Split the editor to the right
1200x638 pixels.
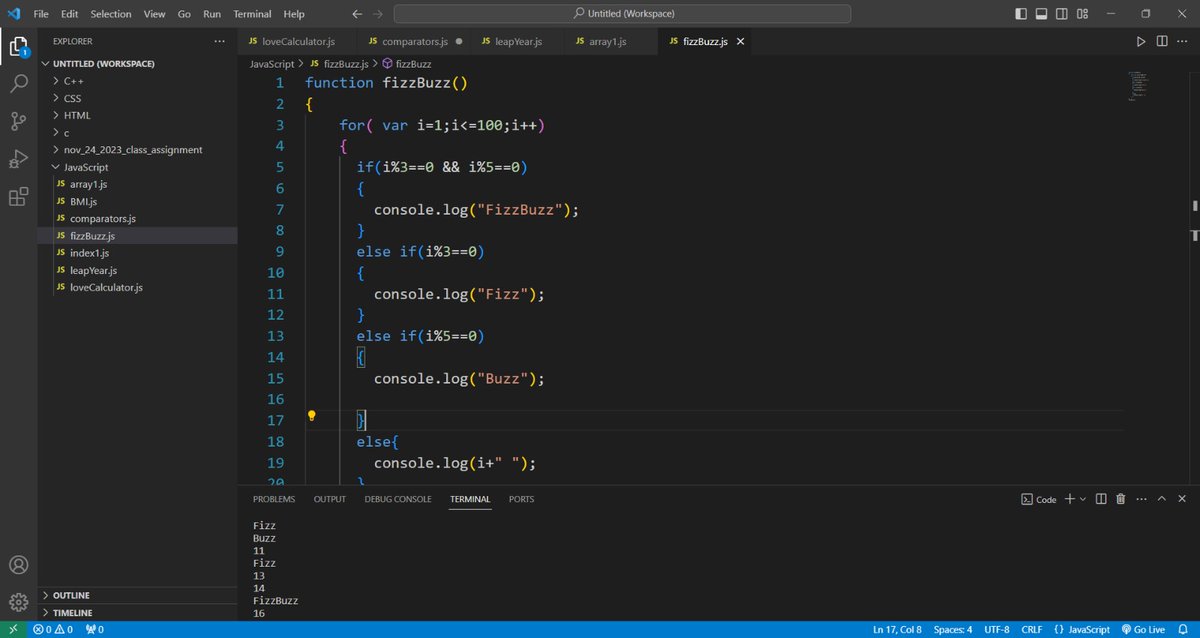coord(1162,41)
